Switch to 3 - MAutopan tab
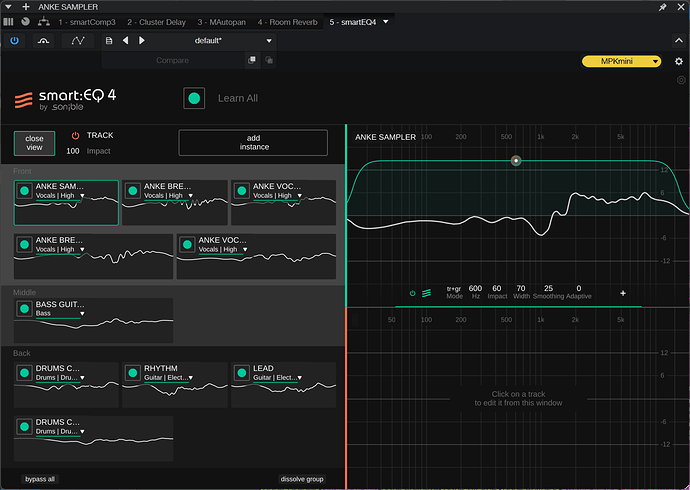 pyautogui.click(x=221, y=22)
